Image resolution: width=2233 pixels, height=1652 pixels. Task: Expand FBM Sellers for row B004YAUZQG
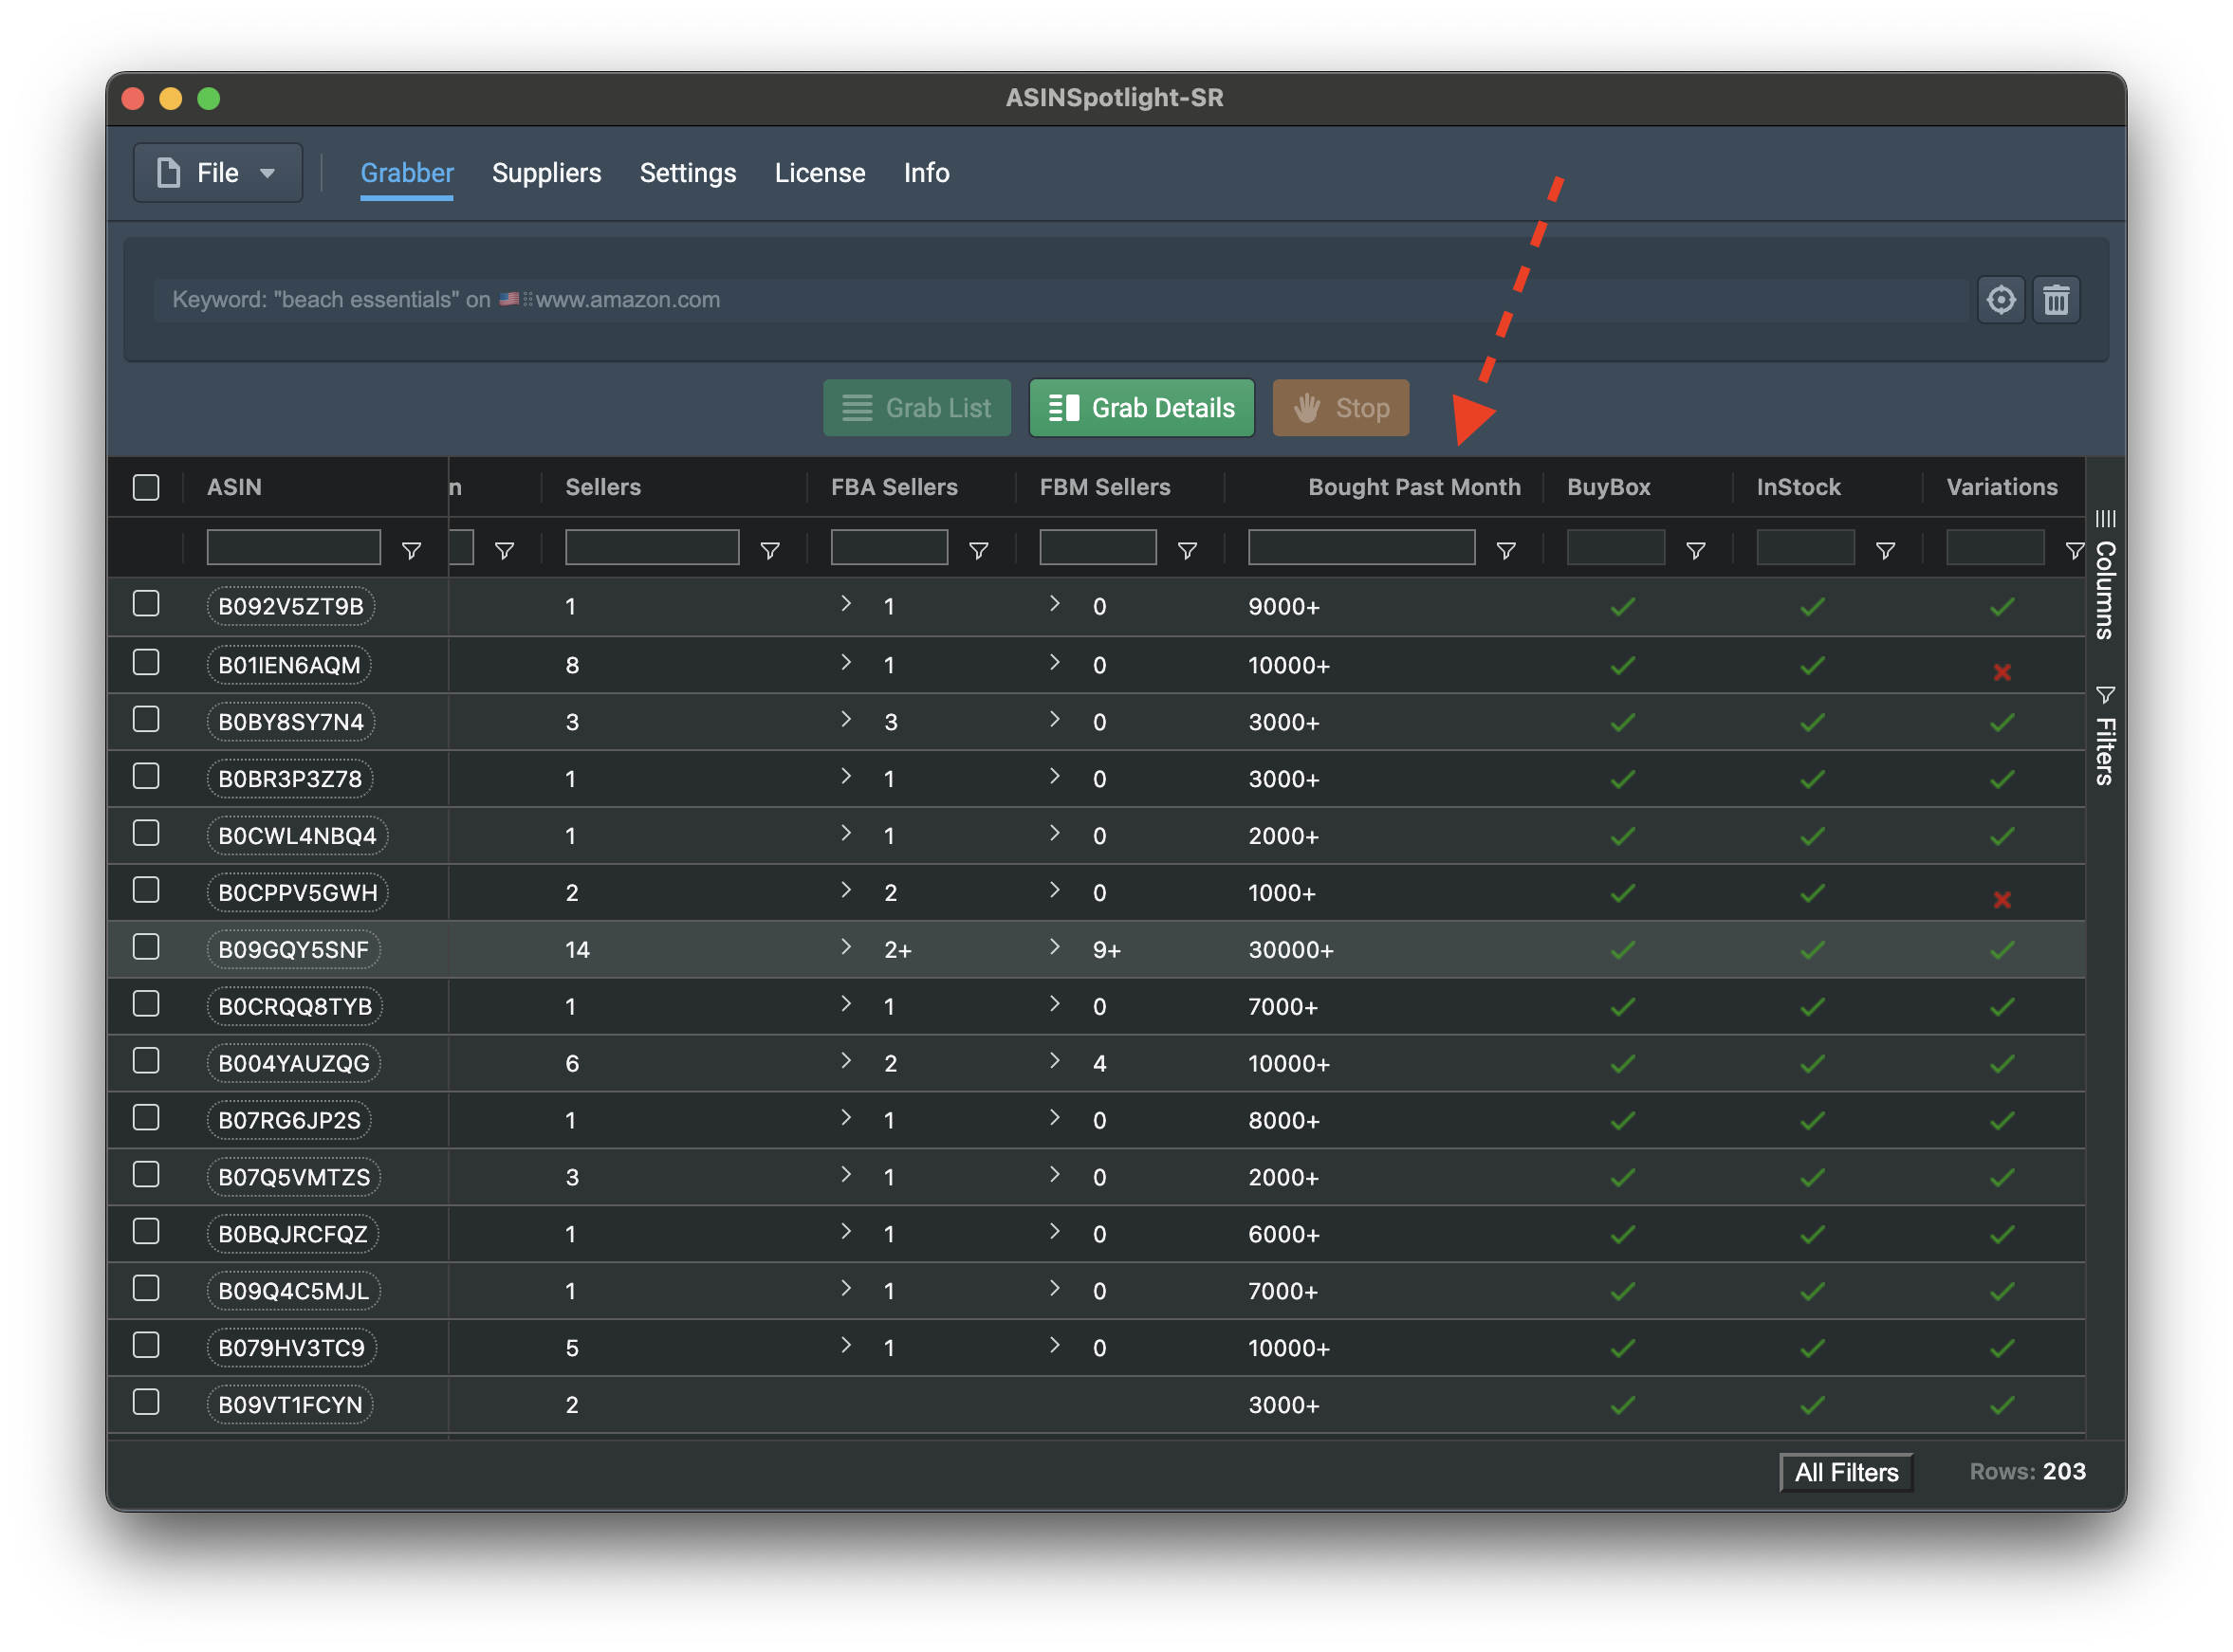coord(1054,1060)
